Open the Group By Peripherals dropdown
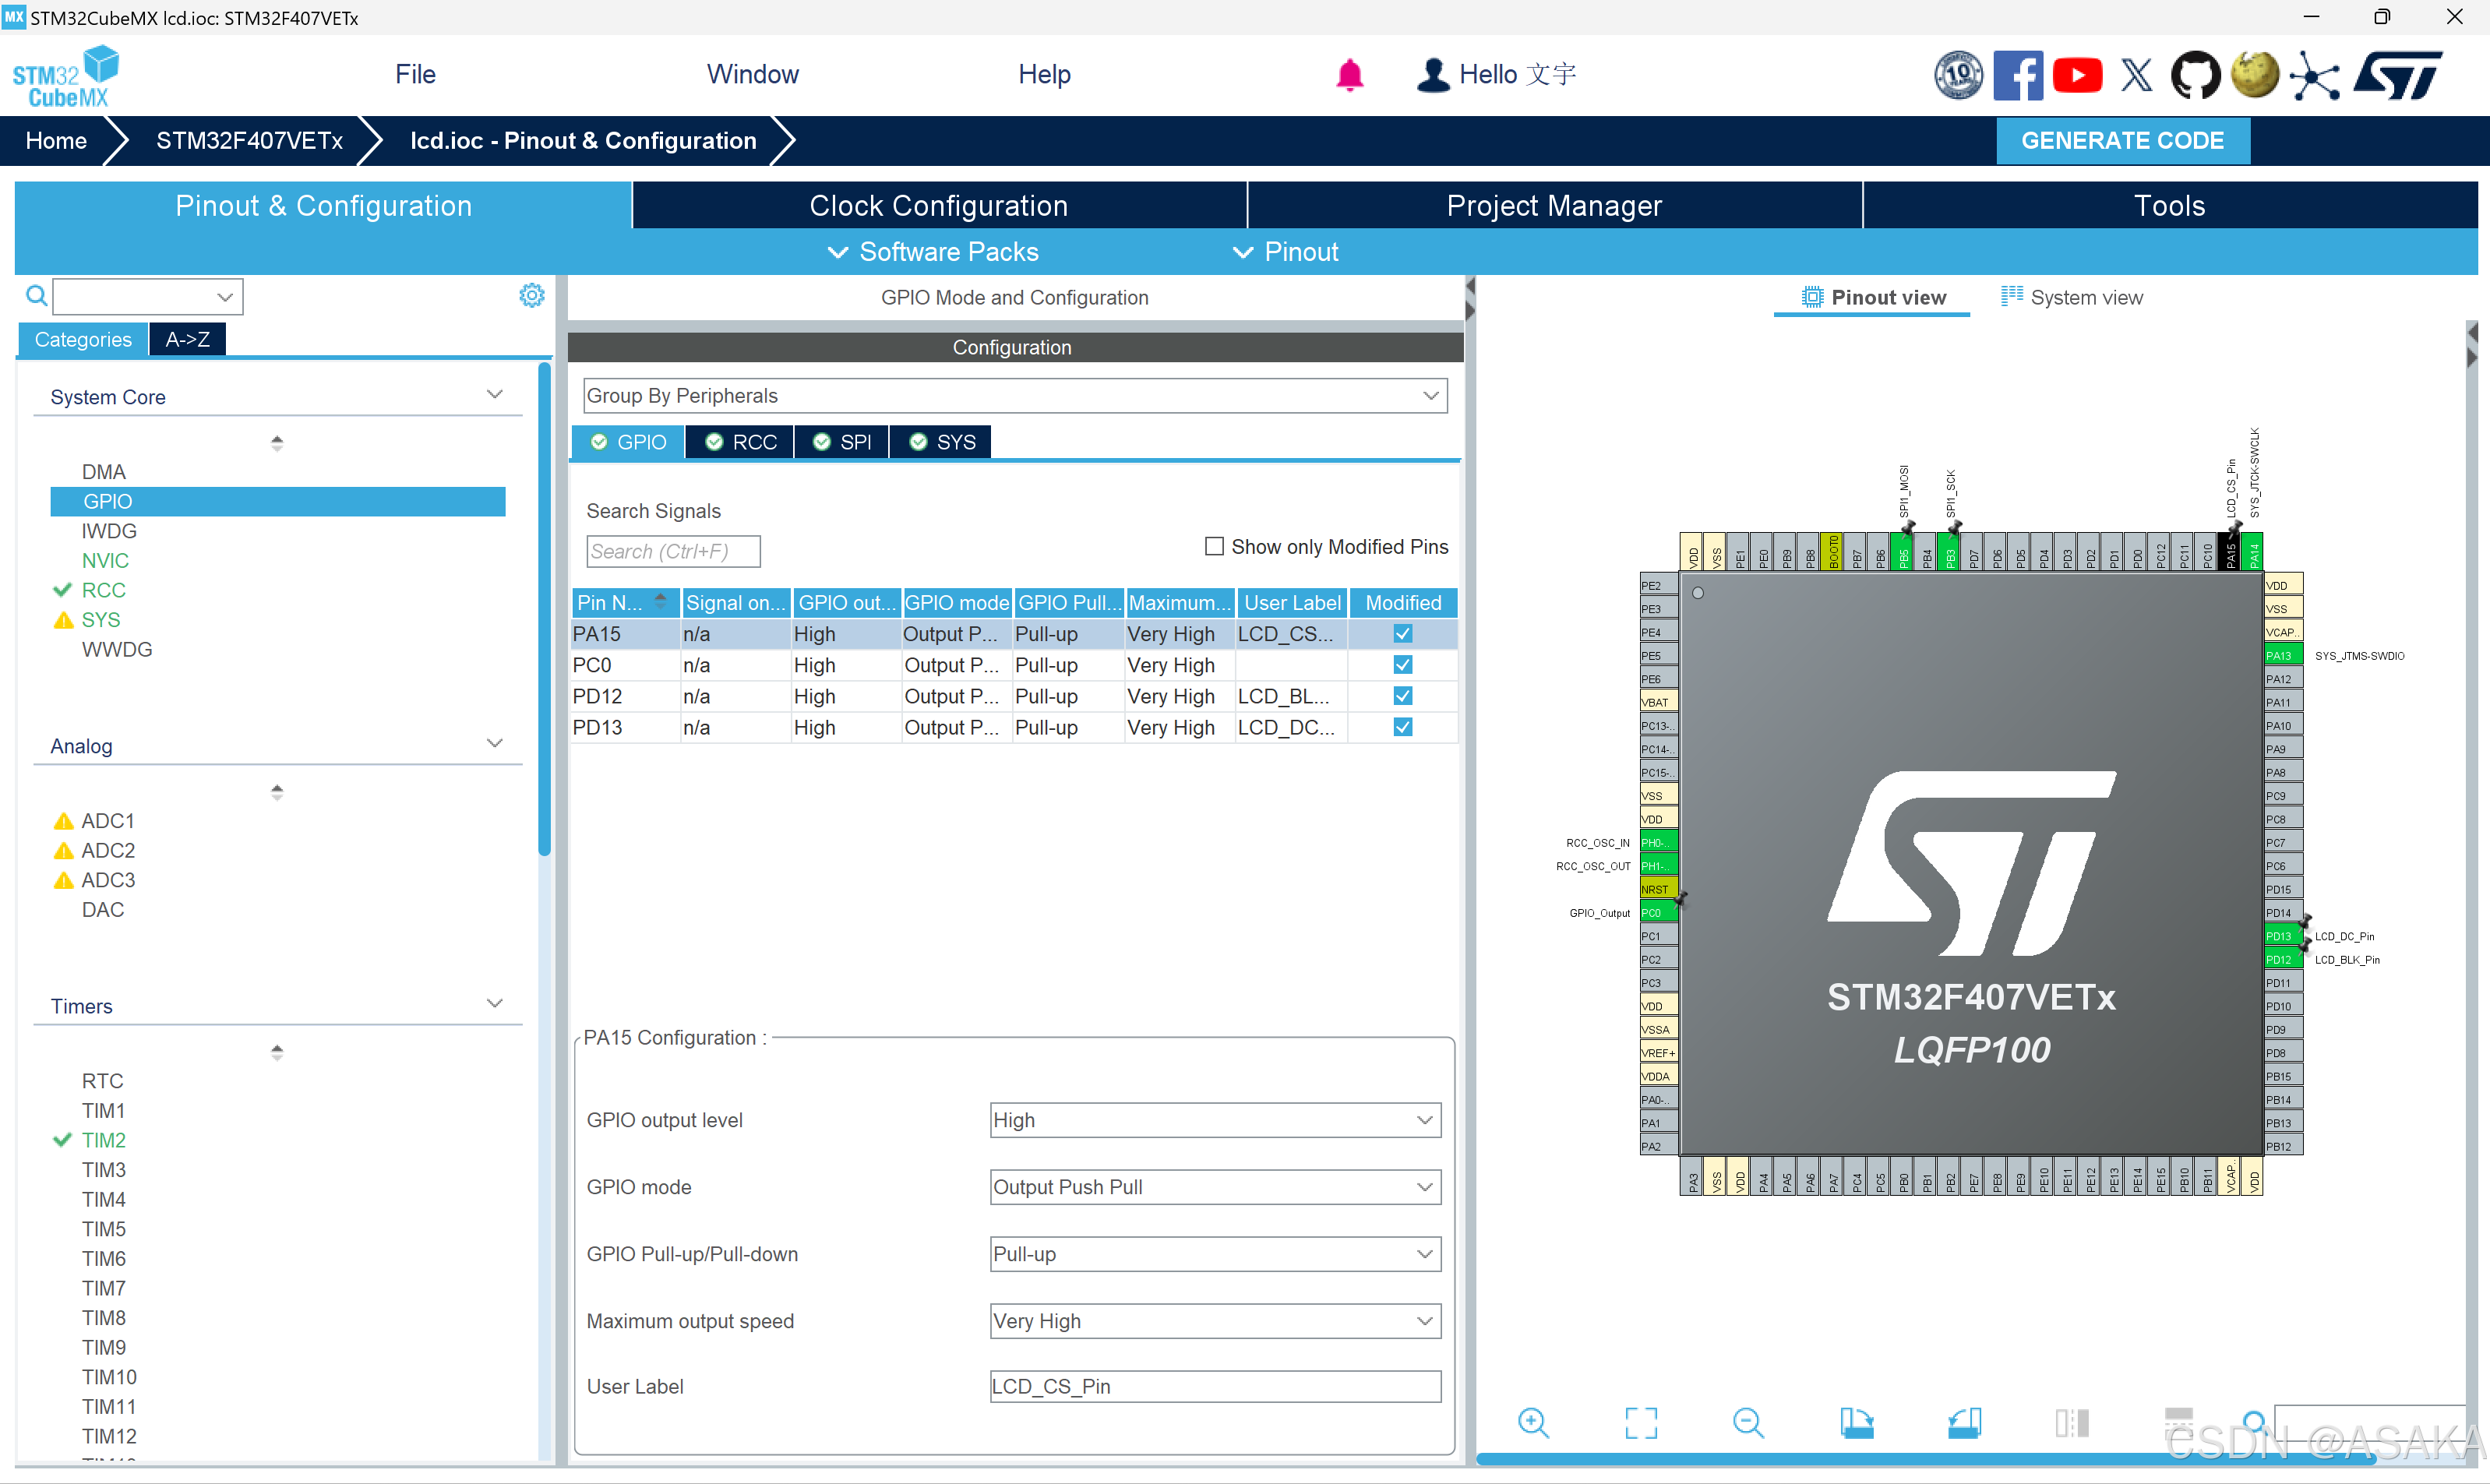This screenshot has height=1484, width=2490. pos(1014,395)
